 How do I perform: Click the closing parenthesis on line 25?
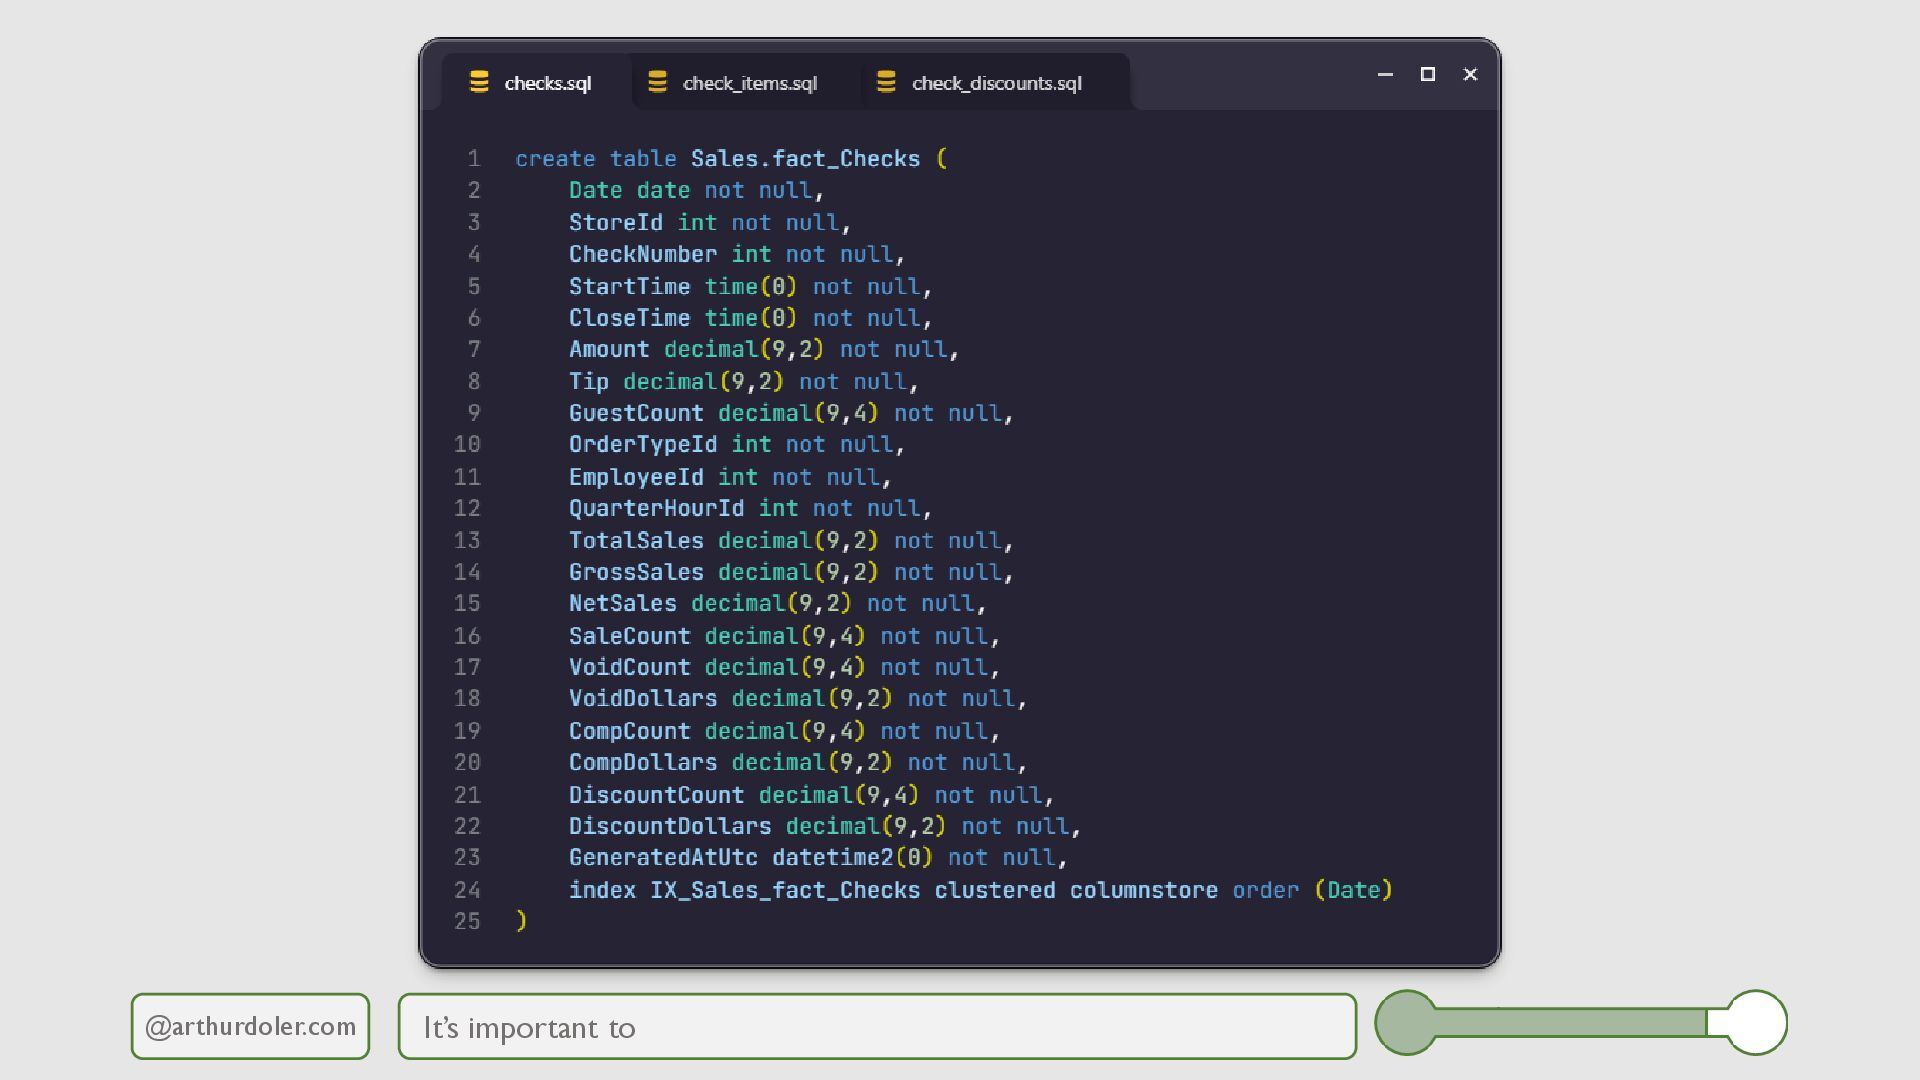click(521, 921)
